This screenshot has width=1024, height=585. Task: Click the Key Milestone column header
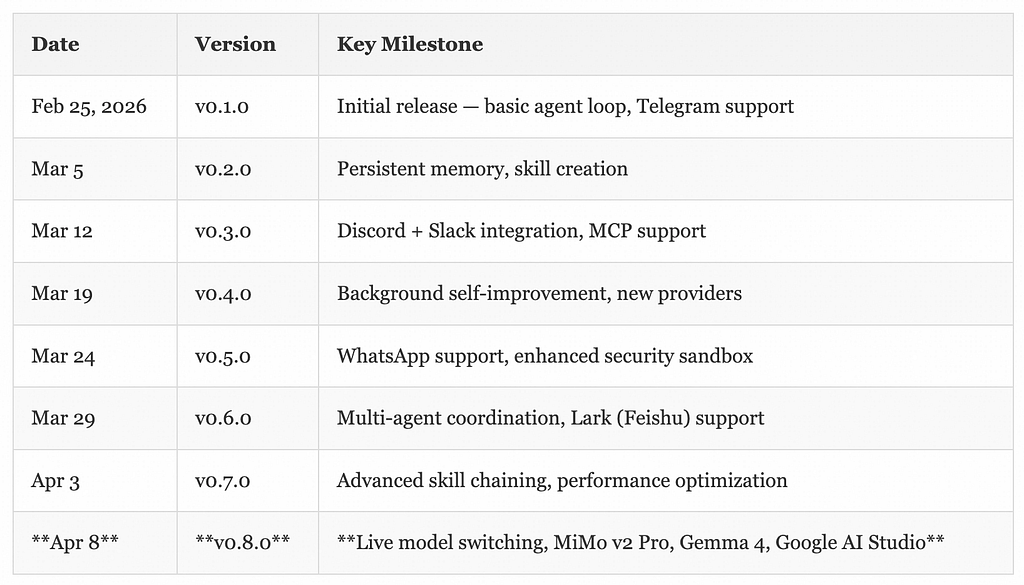point(410,44)
